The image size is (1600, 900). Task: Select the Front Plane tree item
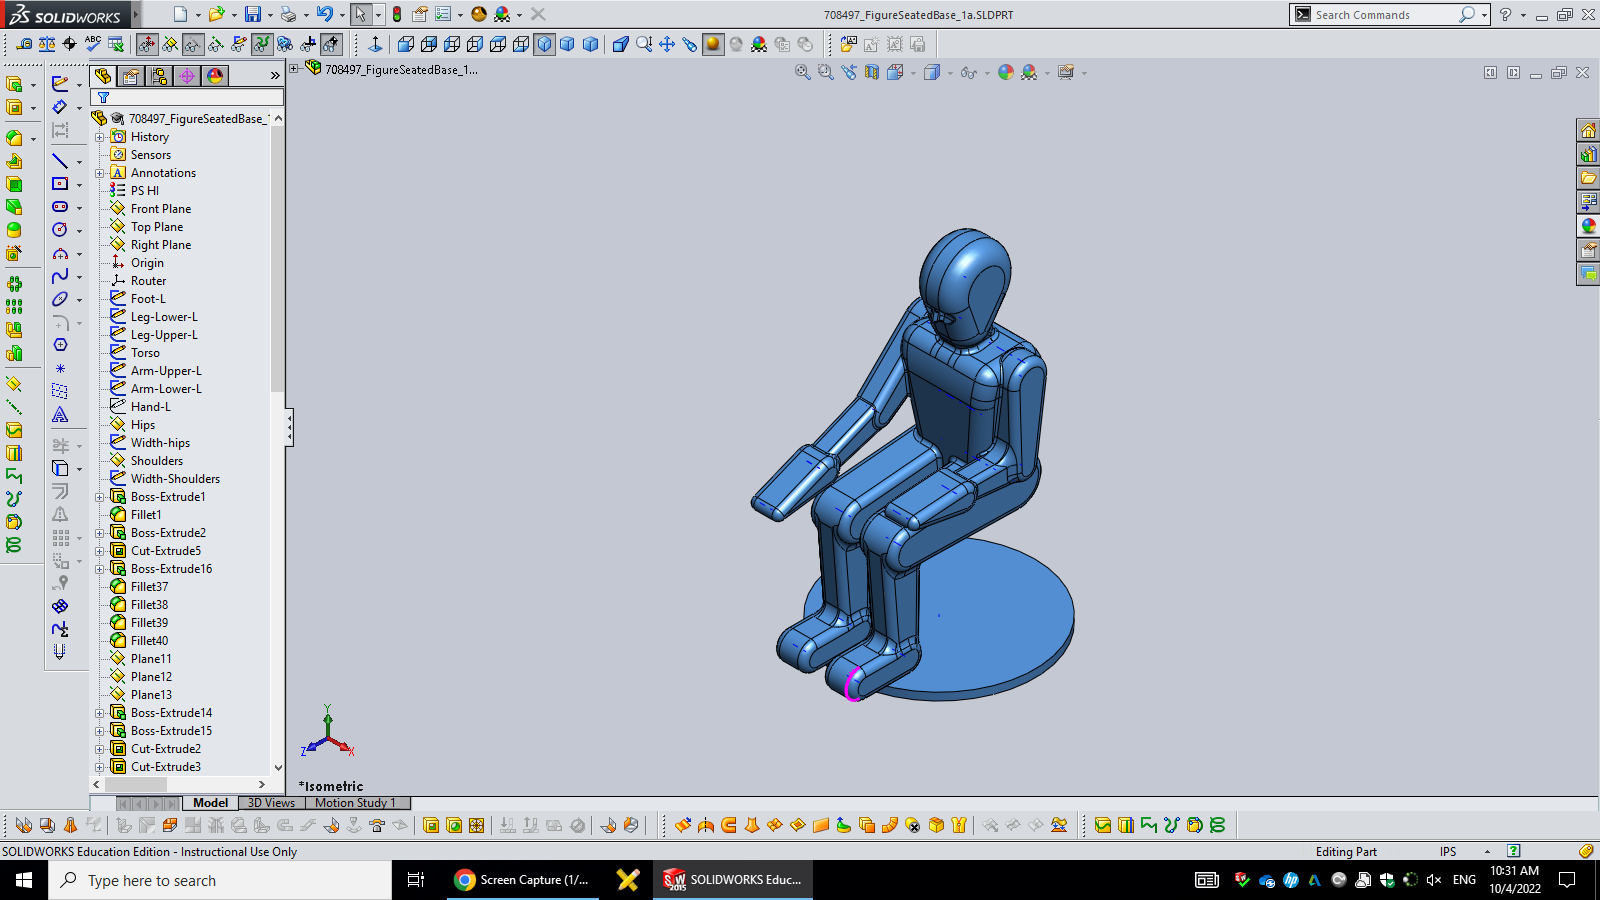click(161, 209)
